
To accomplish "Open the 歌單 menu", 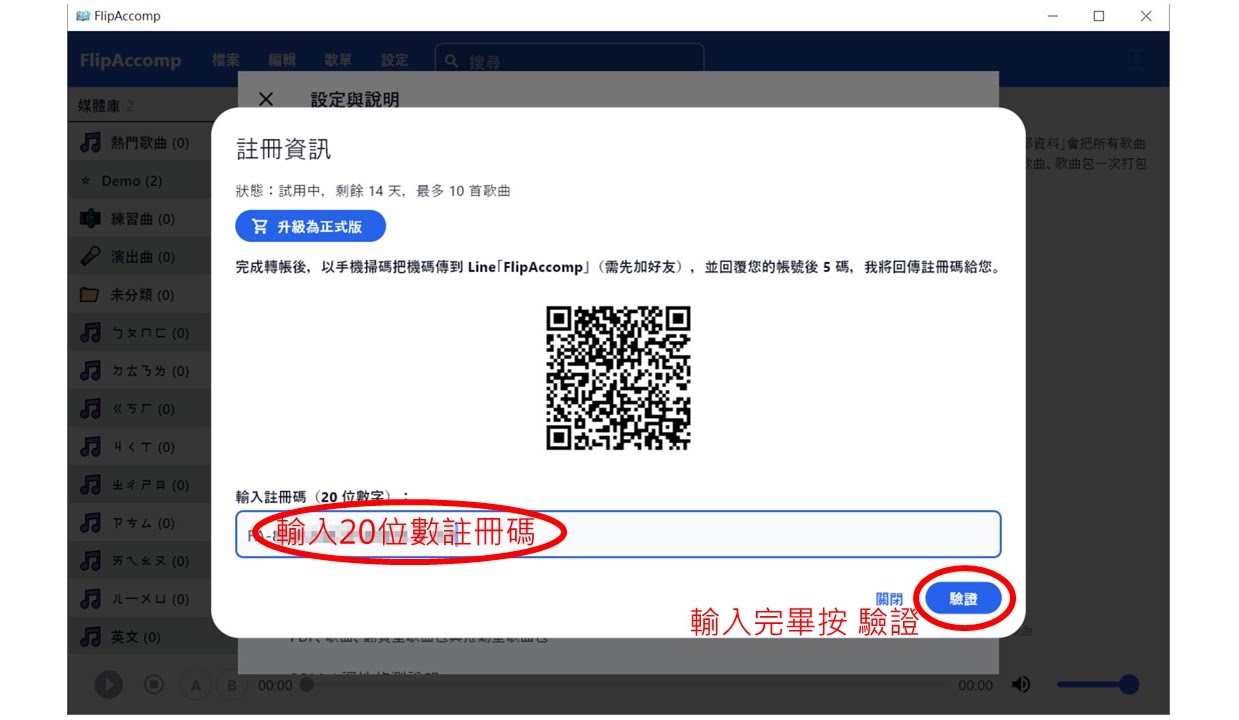I will pos(338,60).
